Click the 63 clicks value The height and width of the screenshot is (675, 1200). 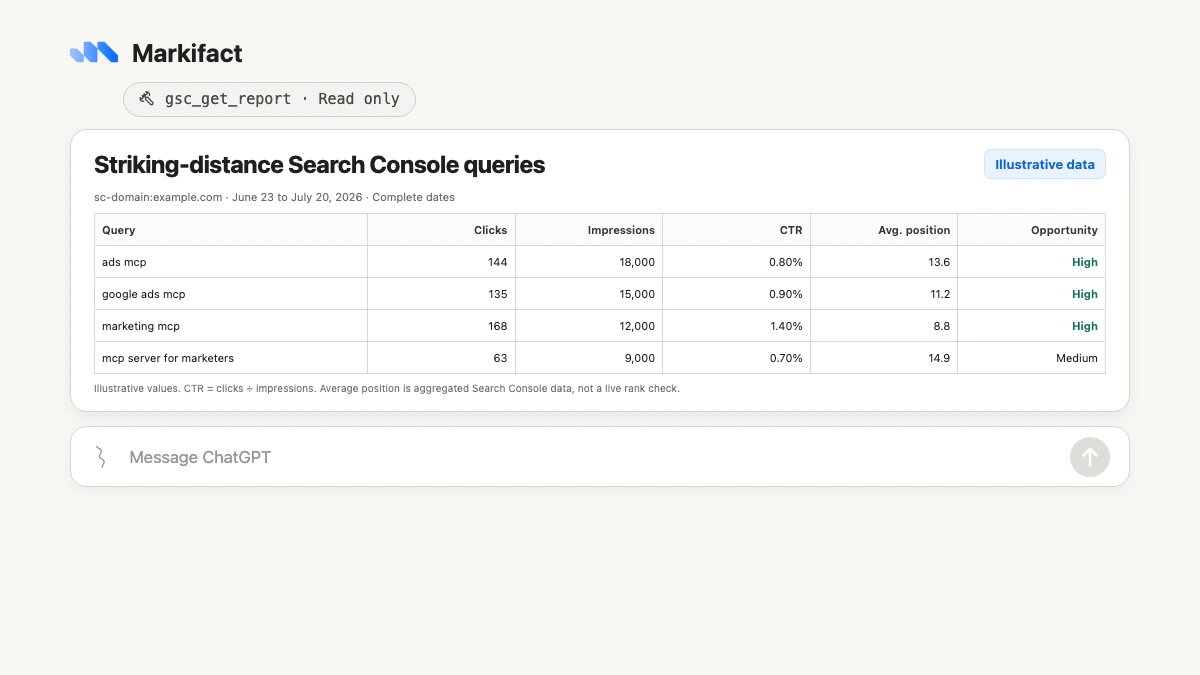coord(500,358)
